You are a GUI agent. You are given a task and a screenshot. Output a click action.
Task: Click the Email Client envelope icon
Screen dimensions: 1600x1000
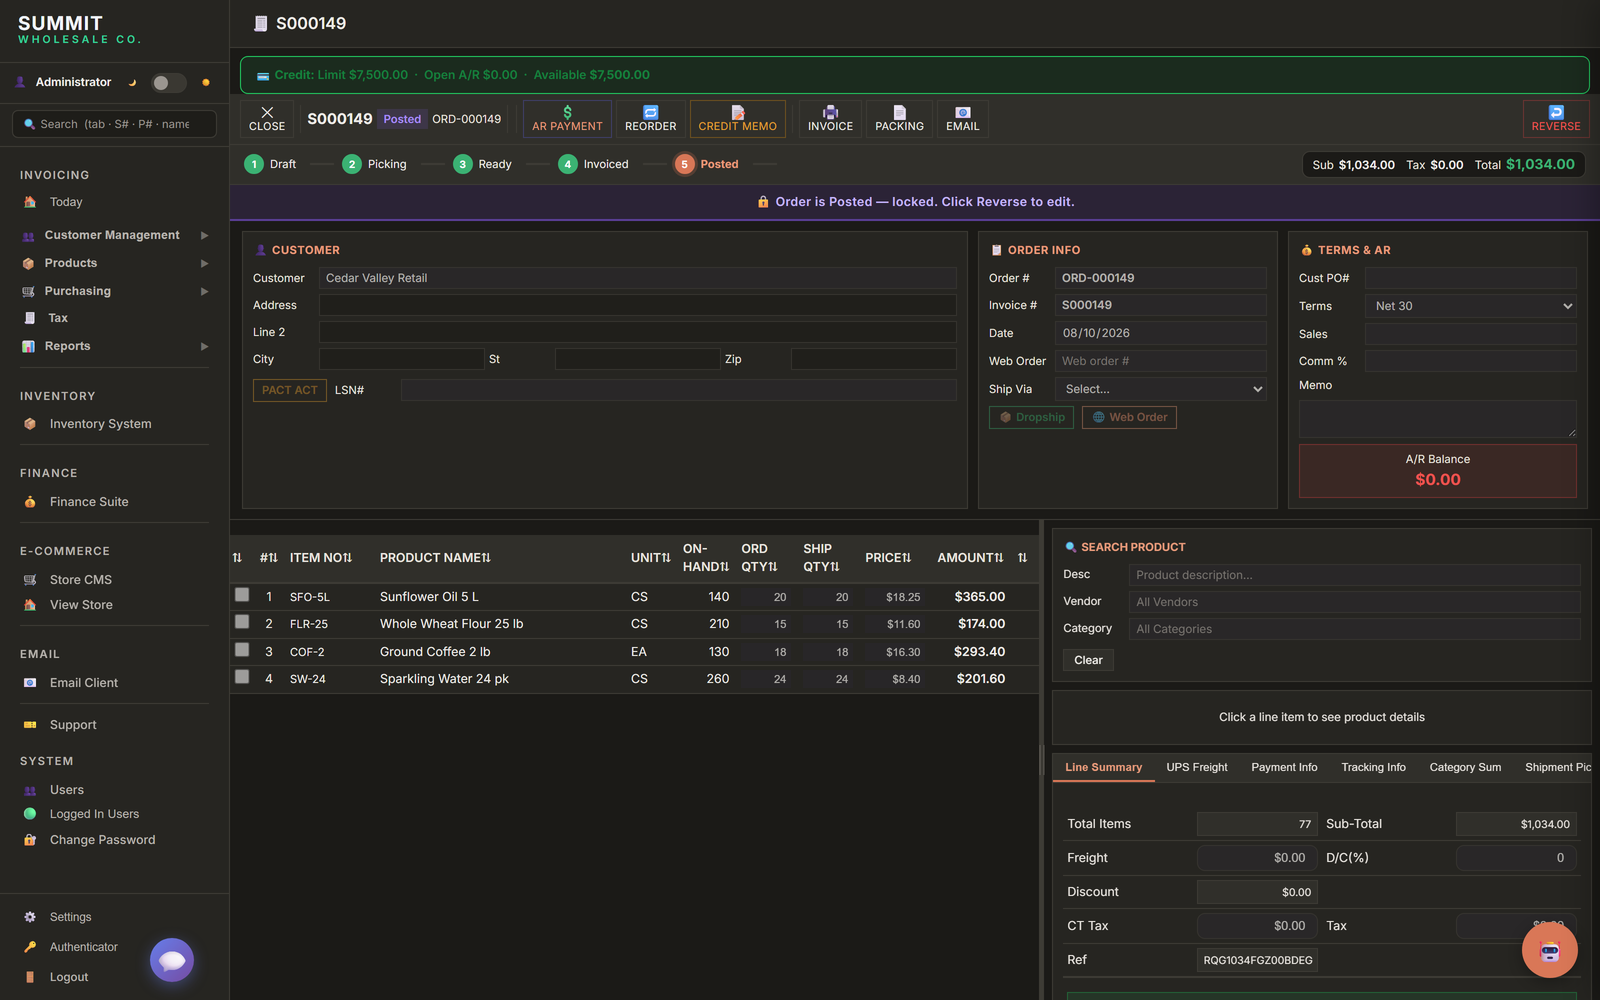tap(30, 683)
